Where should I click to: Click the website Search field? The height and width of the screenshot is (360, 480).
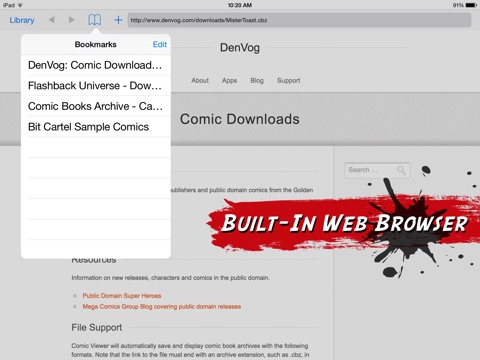tap(377, 170)
